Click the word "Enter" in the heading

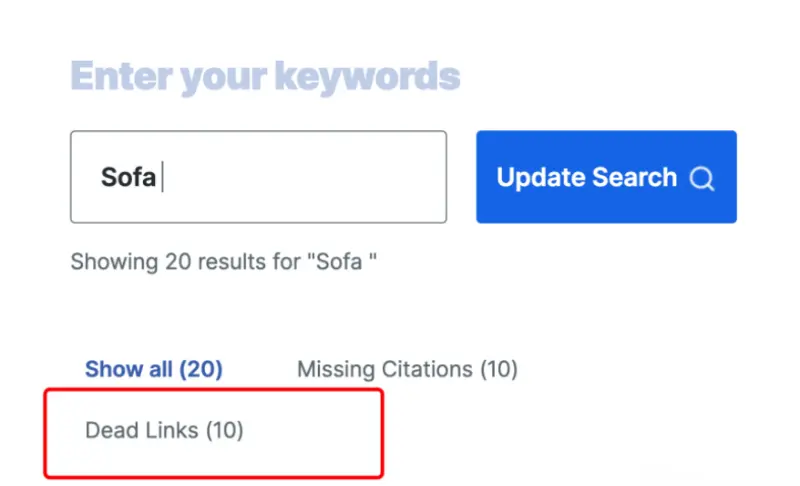point(115,76)
